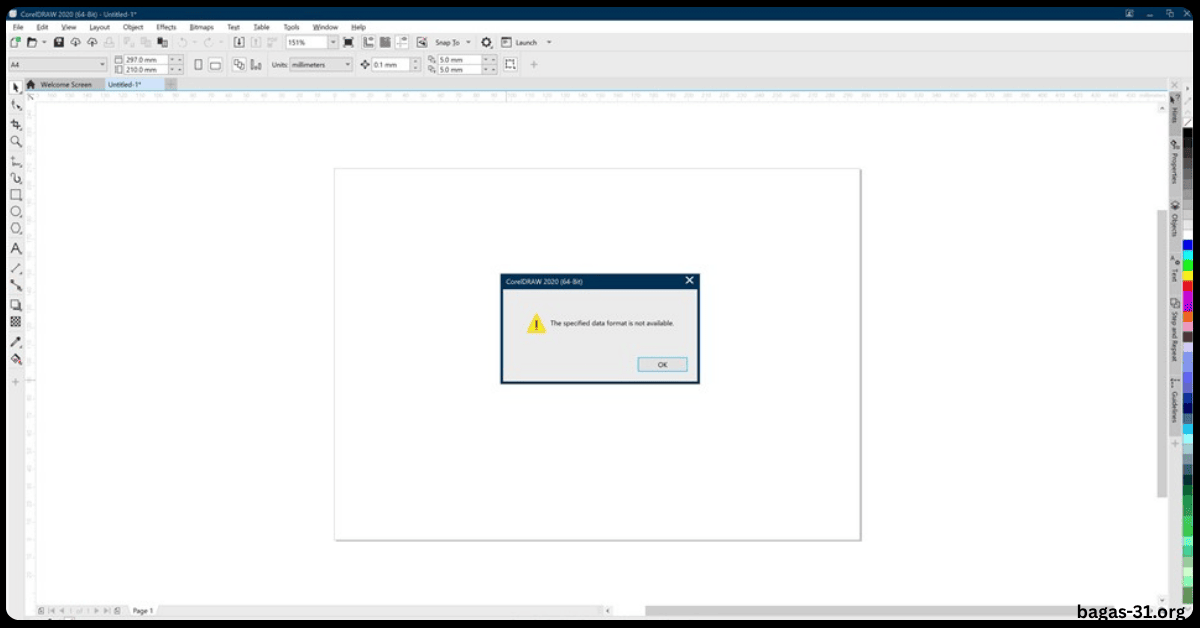Select the Pick tool
The height and width of the screenshot is (628, 1200).
(x=15, y=89)
